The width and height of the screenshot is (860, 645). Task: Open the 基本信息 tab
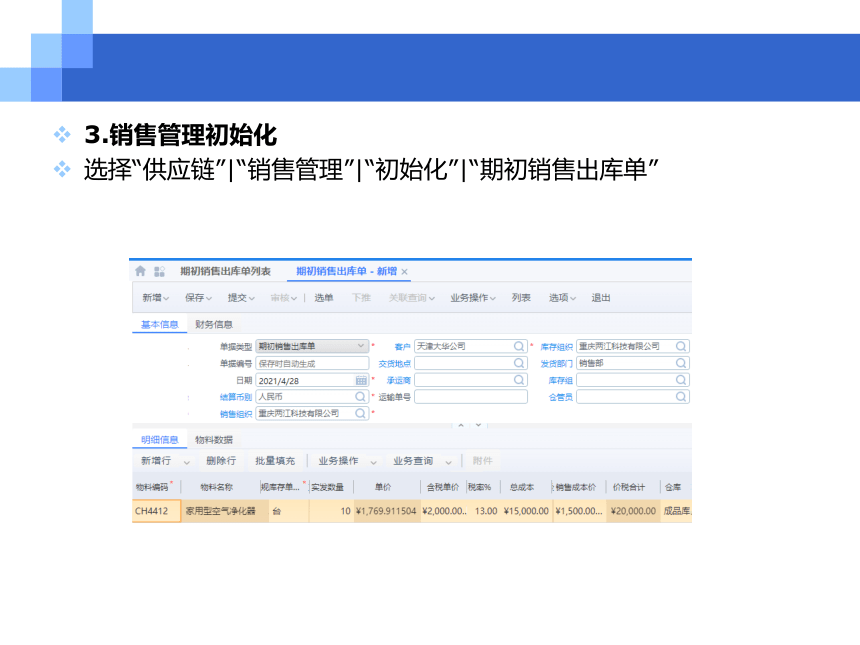pos(160,324)
